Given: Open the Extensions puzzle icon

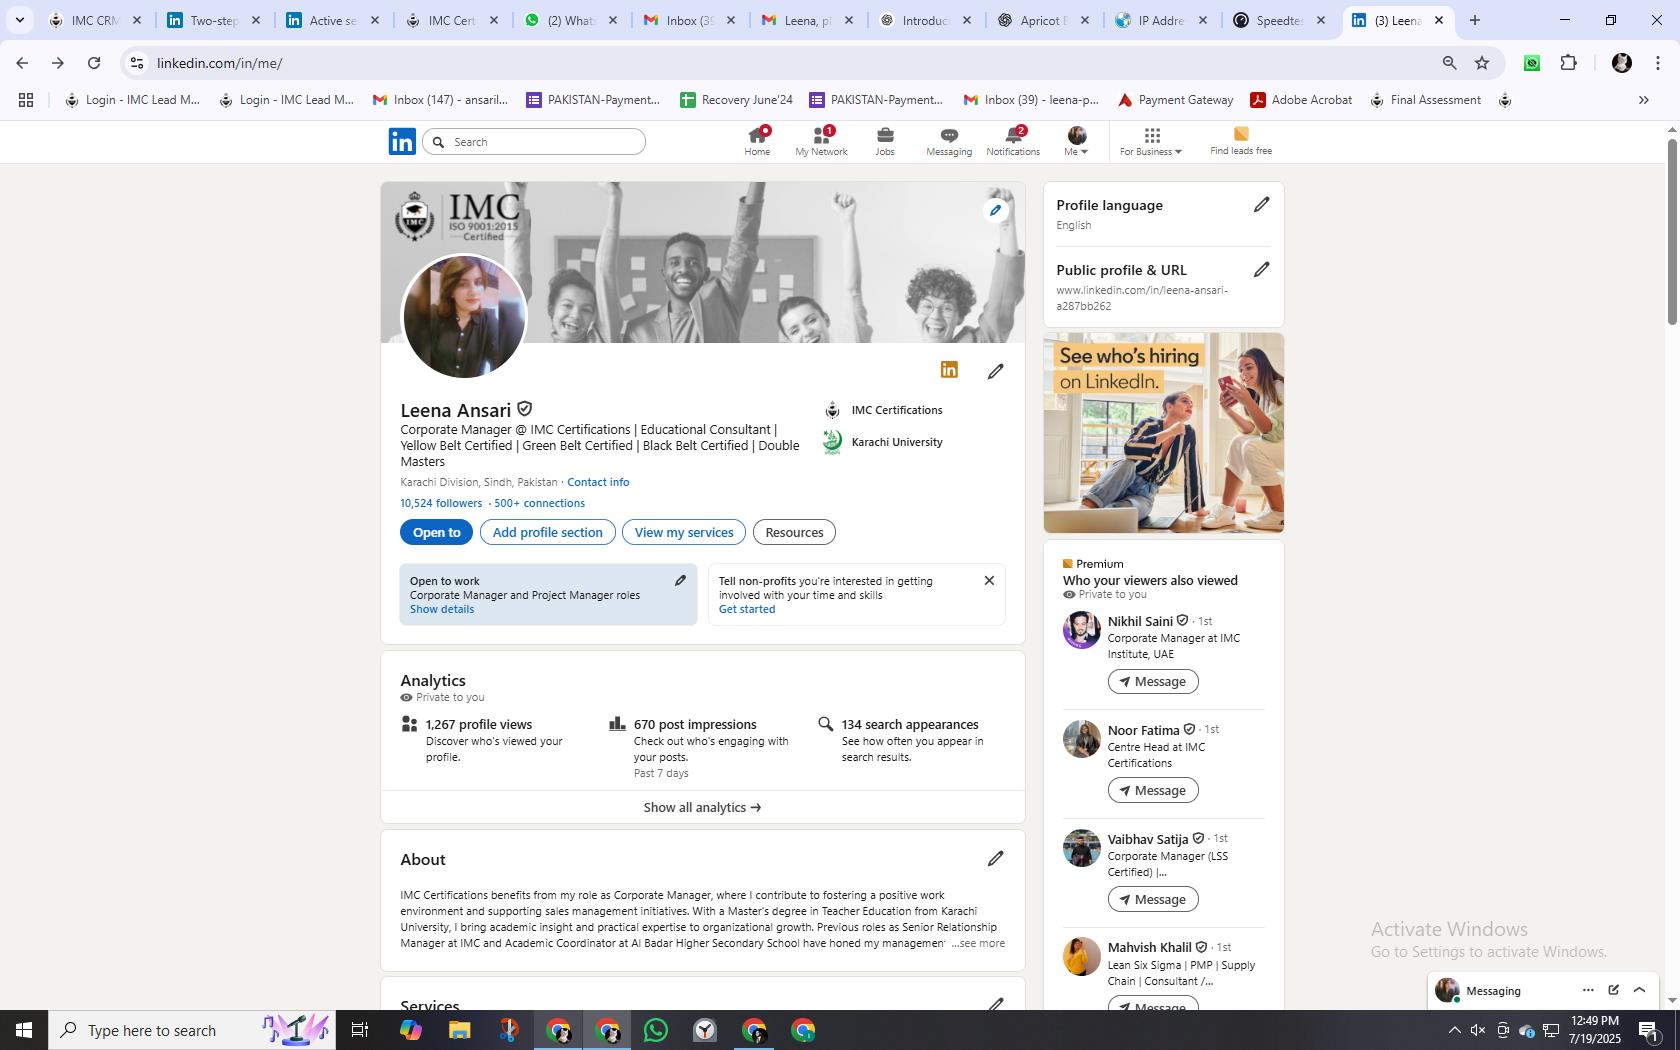Looking at the screenshot, I should coord(1568,63).
